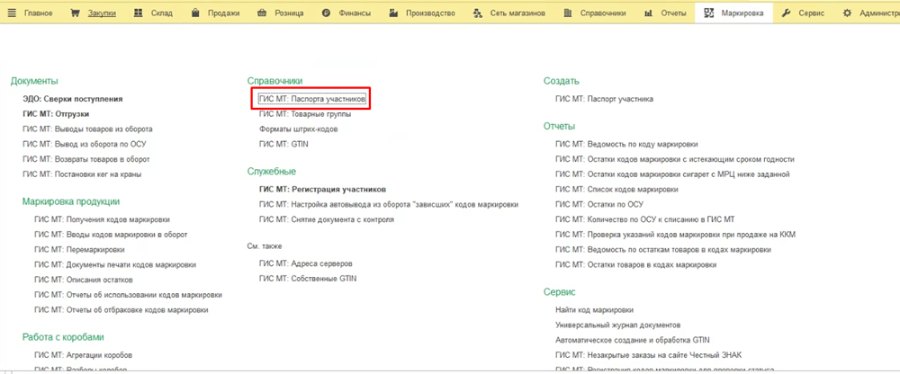900x374 pixels.
Task: Open ГИС МТ: Перемаркировки
Action: tap(79, 250)
